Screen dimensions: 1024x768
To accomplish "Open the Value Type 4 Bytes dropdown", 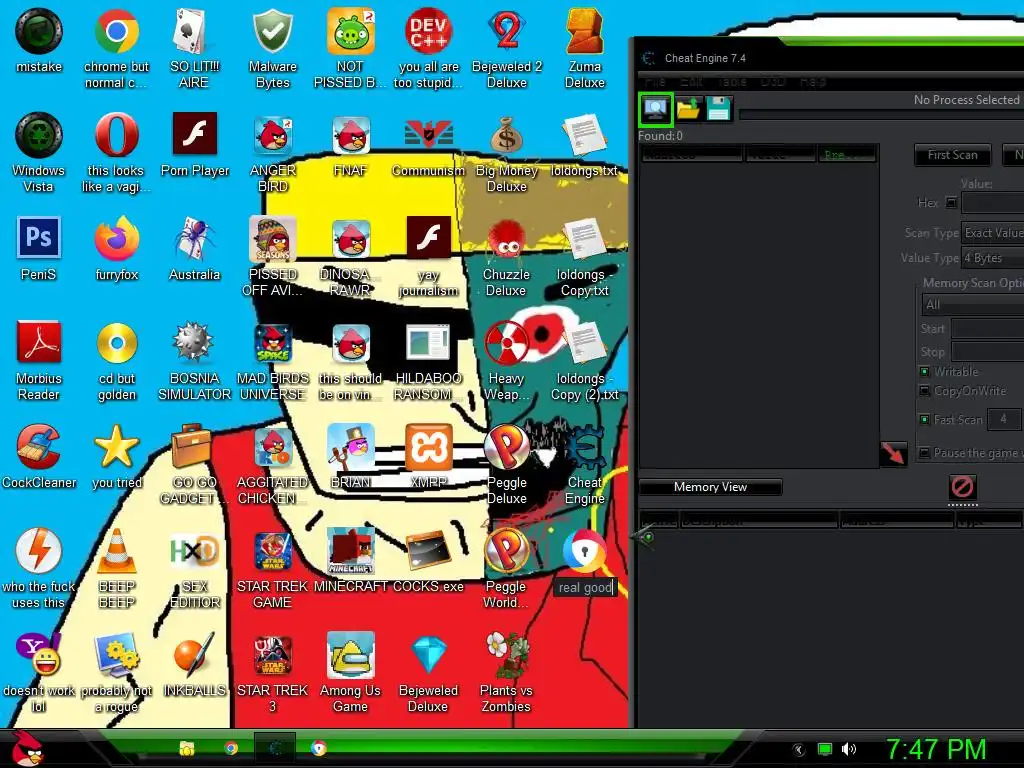I will pos(993,258).
